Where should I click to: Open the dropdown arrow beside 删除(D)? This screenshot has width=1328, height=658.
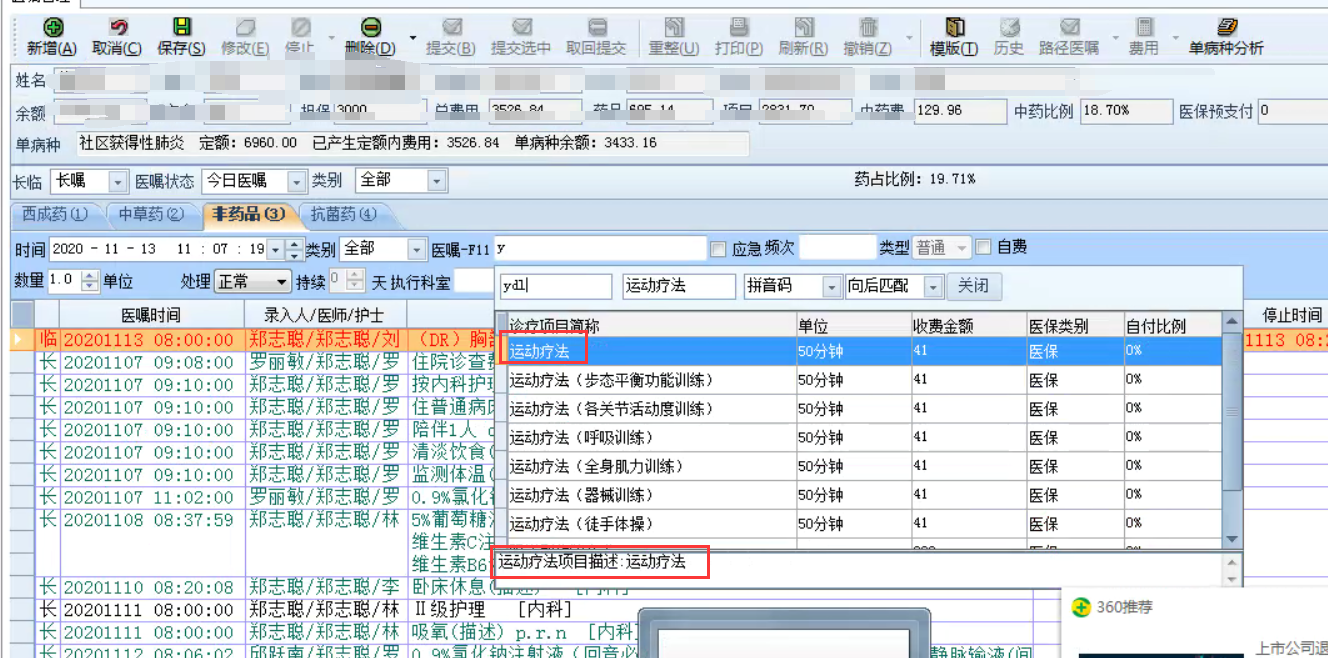[x=413, y=40]
